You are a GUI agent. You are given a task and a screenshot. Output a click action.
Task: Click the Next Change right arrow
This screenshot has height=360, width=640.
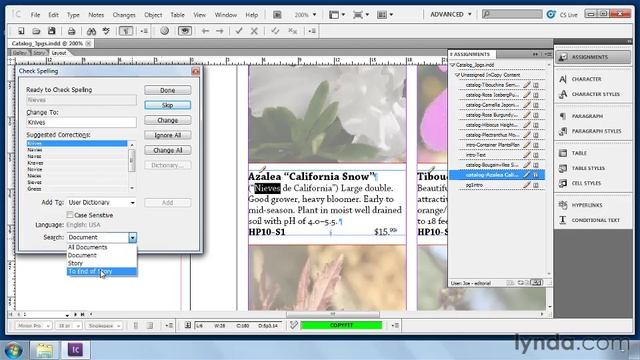[220, 31]
